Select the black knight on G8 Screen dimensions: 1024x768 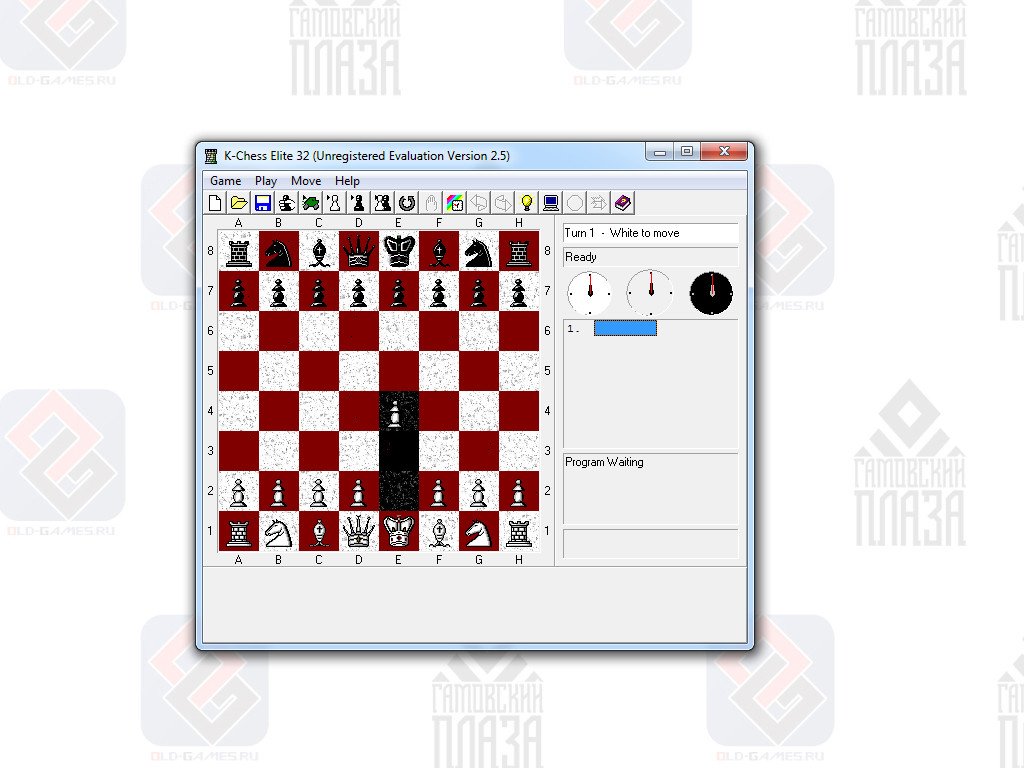coord(479,251)
